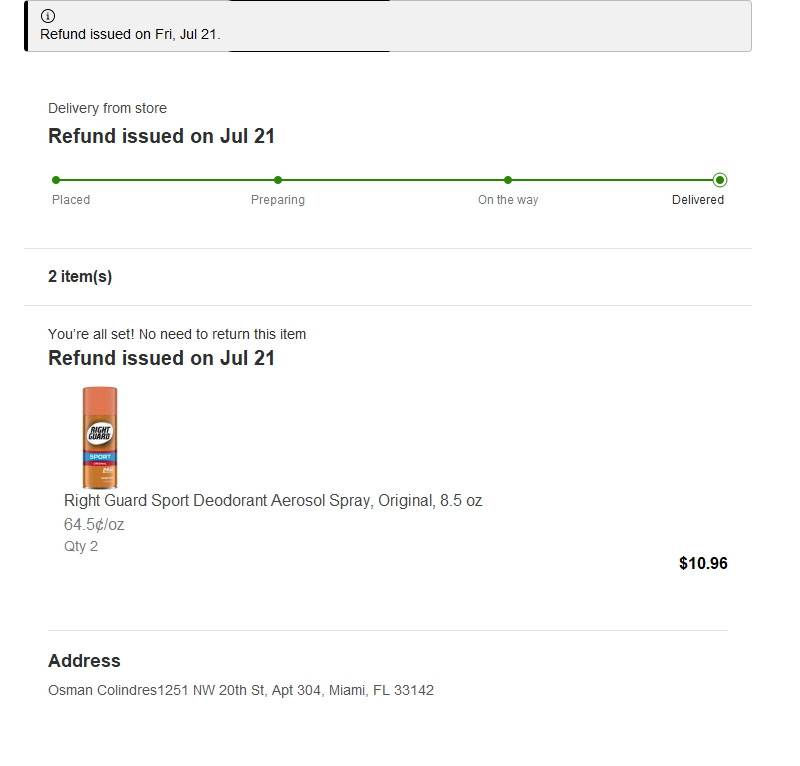
Task: Click the "Placed" status label
Action: tap(71, 200)
